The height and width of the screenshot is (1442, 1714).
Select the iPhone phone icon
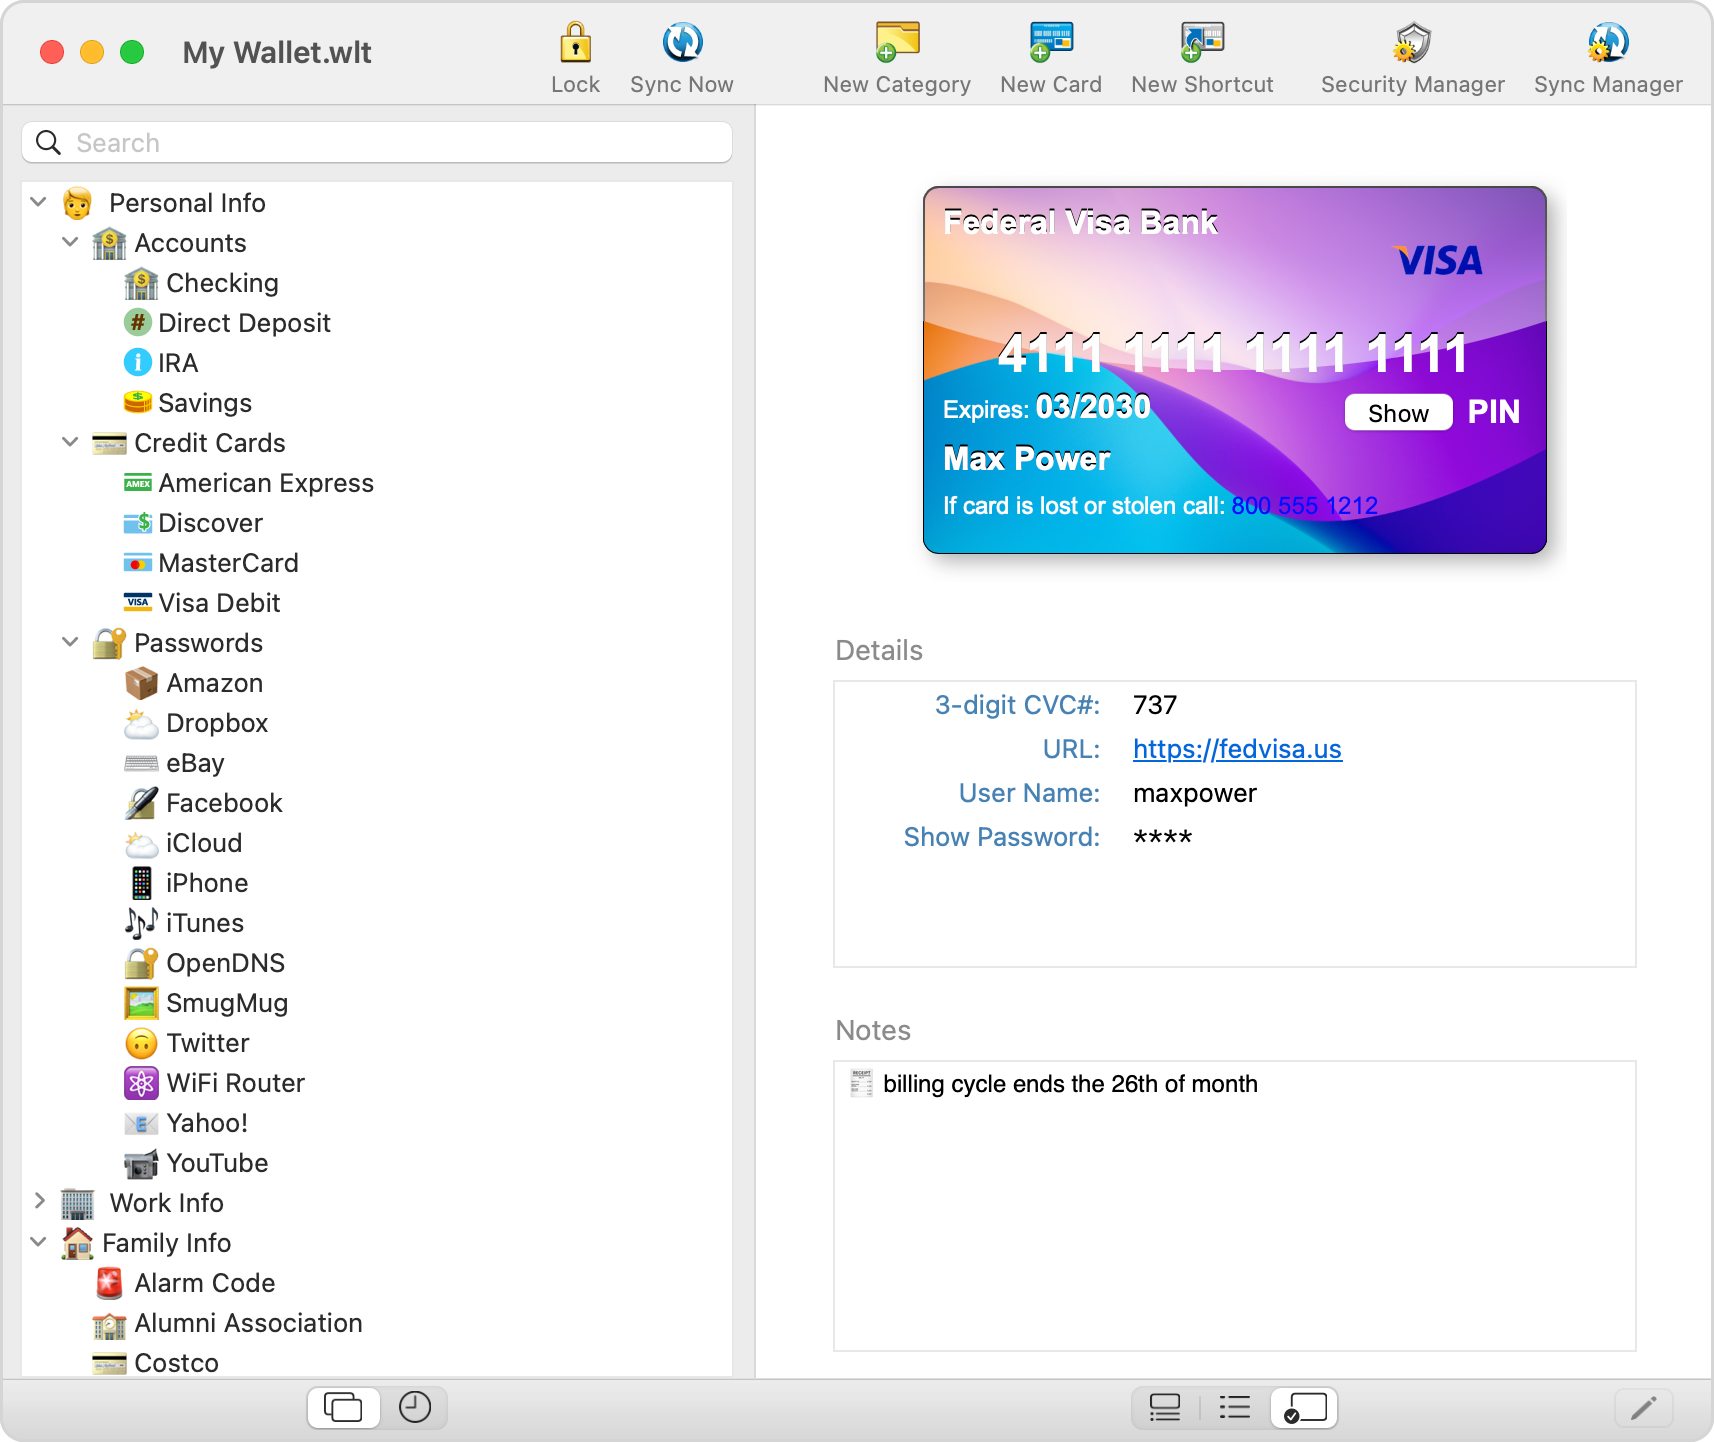click(x=141, y=883)
